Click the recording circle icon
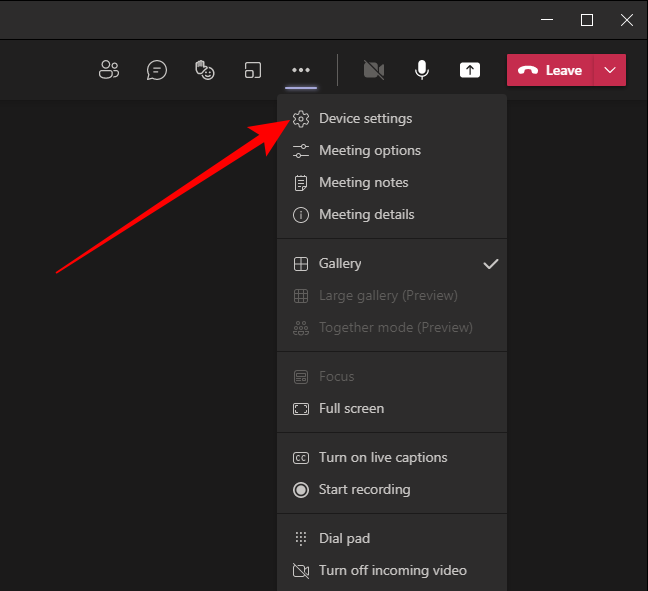The height and width of the screenshot is (591, 648). (301, 490)
